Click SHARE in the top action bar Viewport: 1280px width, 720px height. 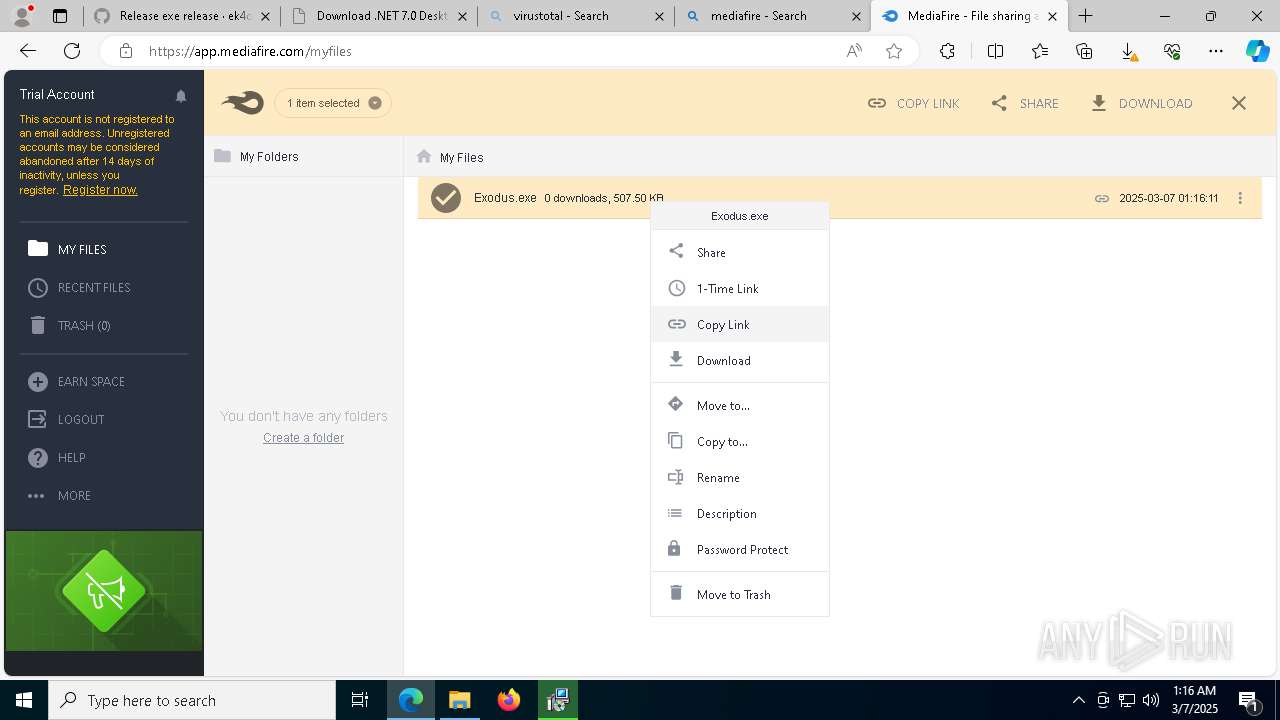point(1025,103)
